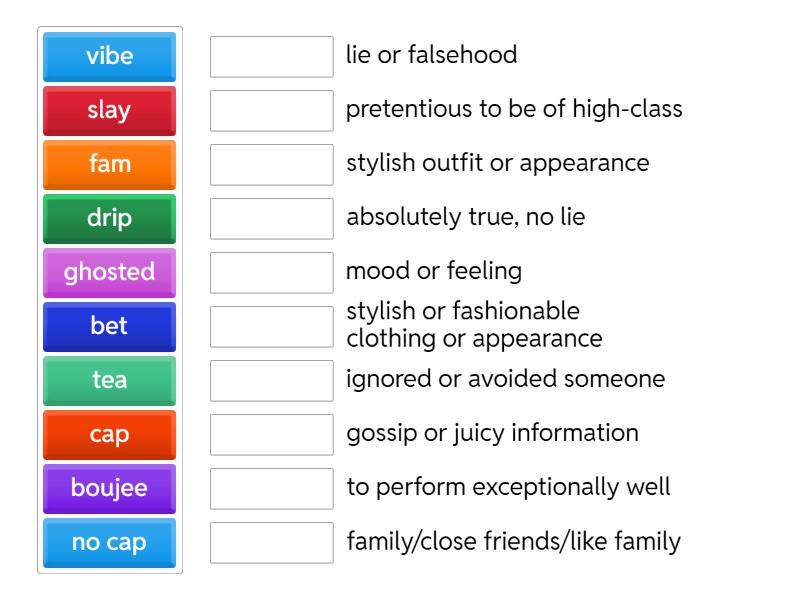Click the answer box beside 'ignored or avoided someone'
Screen dimensions: 800x600
point(271,379)
